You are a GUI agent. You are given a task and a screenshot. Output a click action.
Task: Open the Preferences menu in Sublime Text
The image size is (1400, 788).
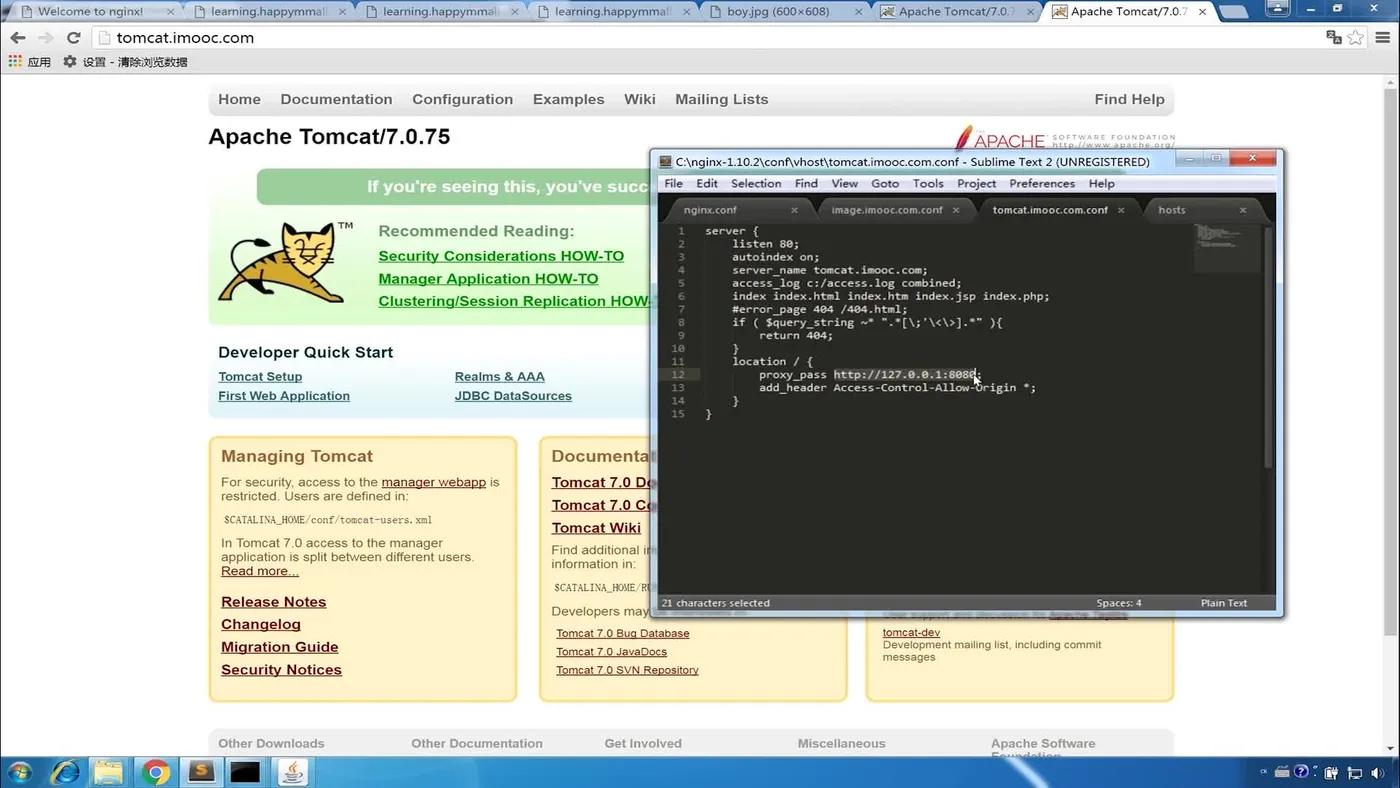(1042, 184)
